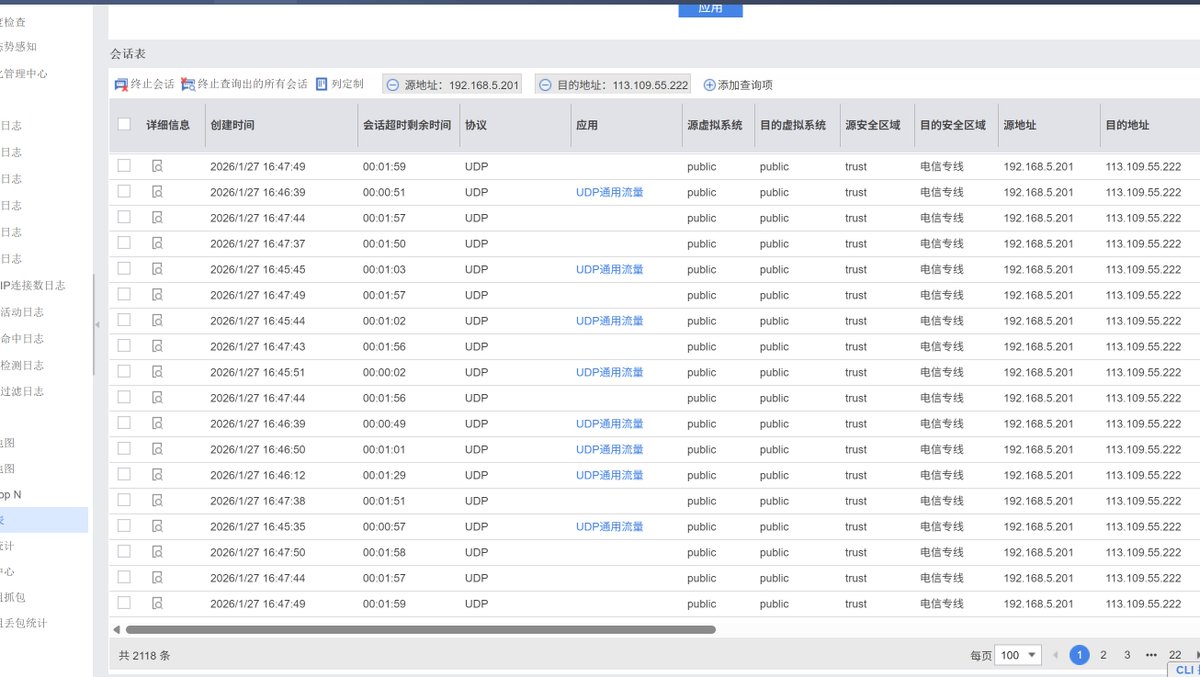The height and width of the screenshot is (677, 1200).
Task: Check the box for session created 16:47:50
Action: pos(124,552)
